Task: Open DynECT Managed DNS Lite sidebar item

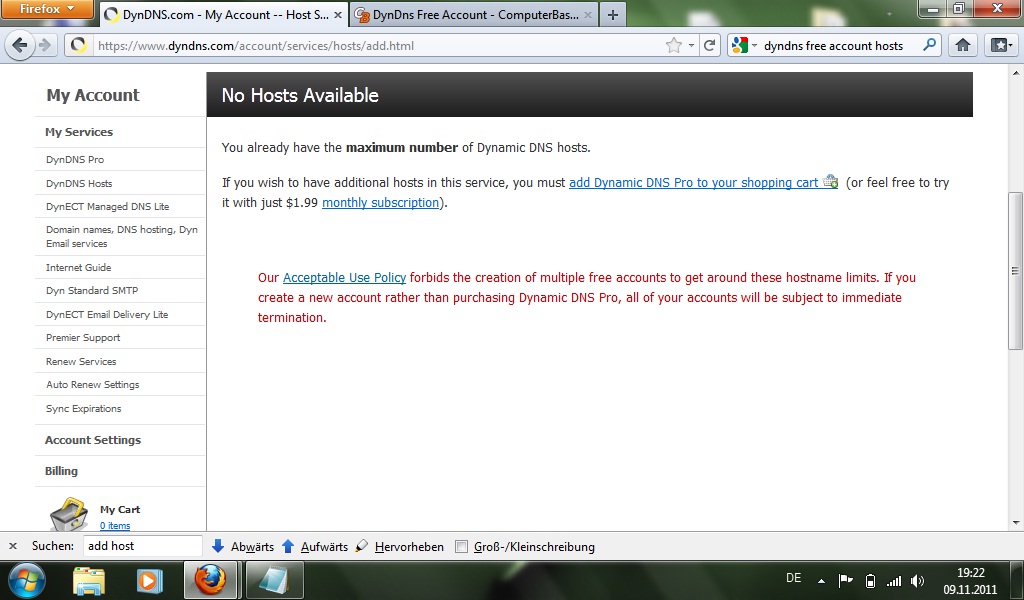Action: pyautogui.click(x=108, y=206)
